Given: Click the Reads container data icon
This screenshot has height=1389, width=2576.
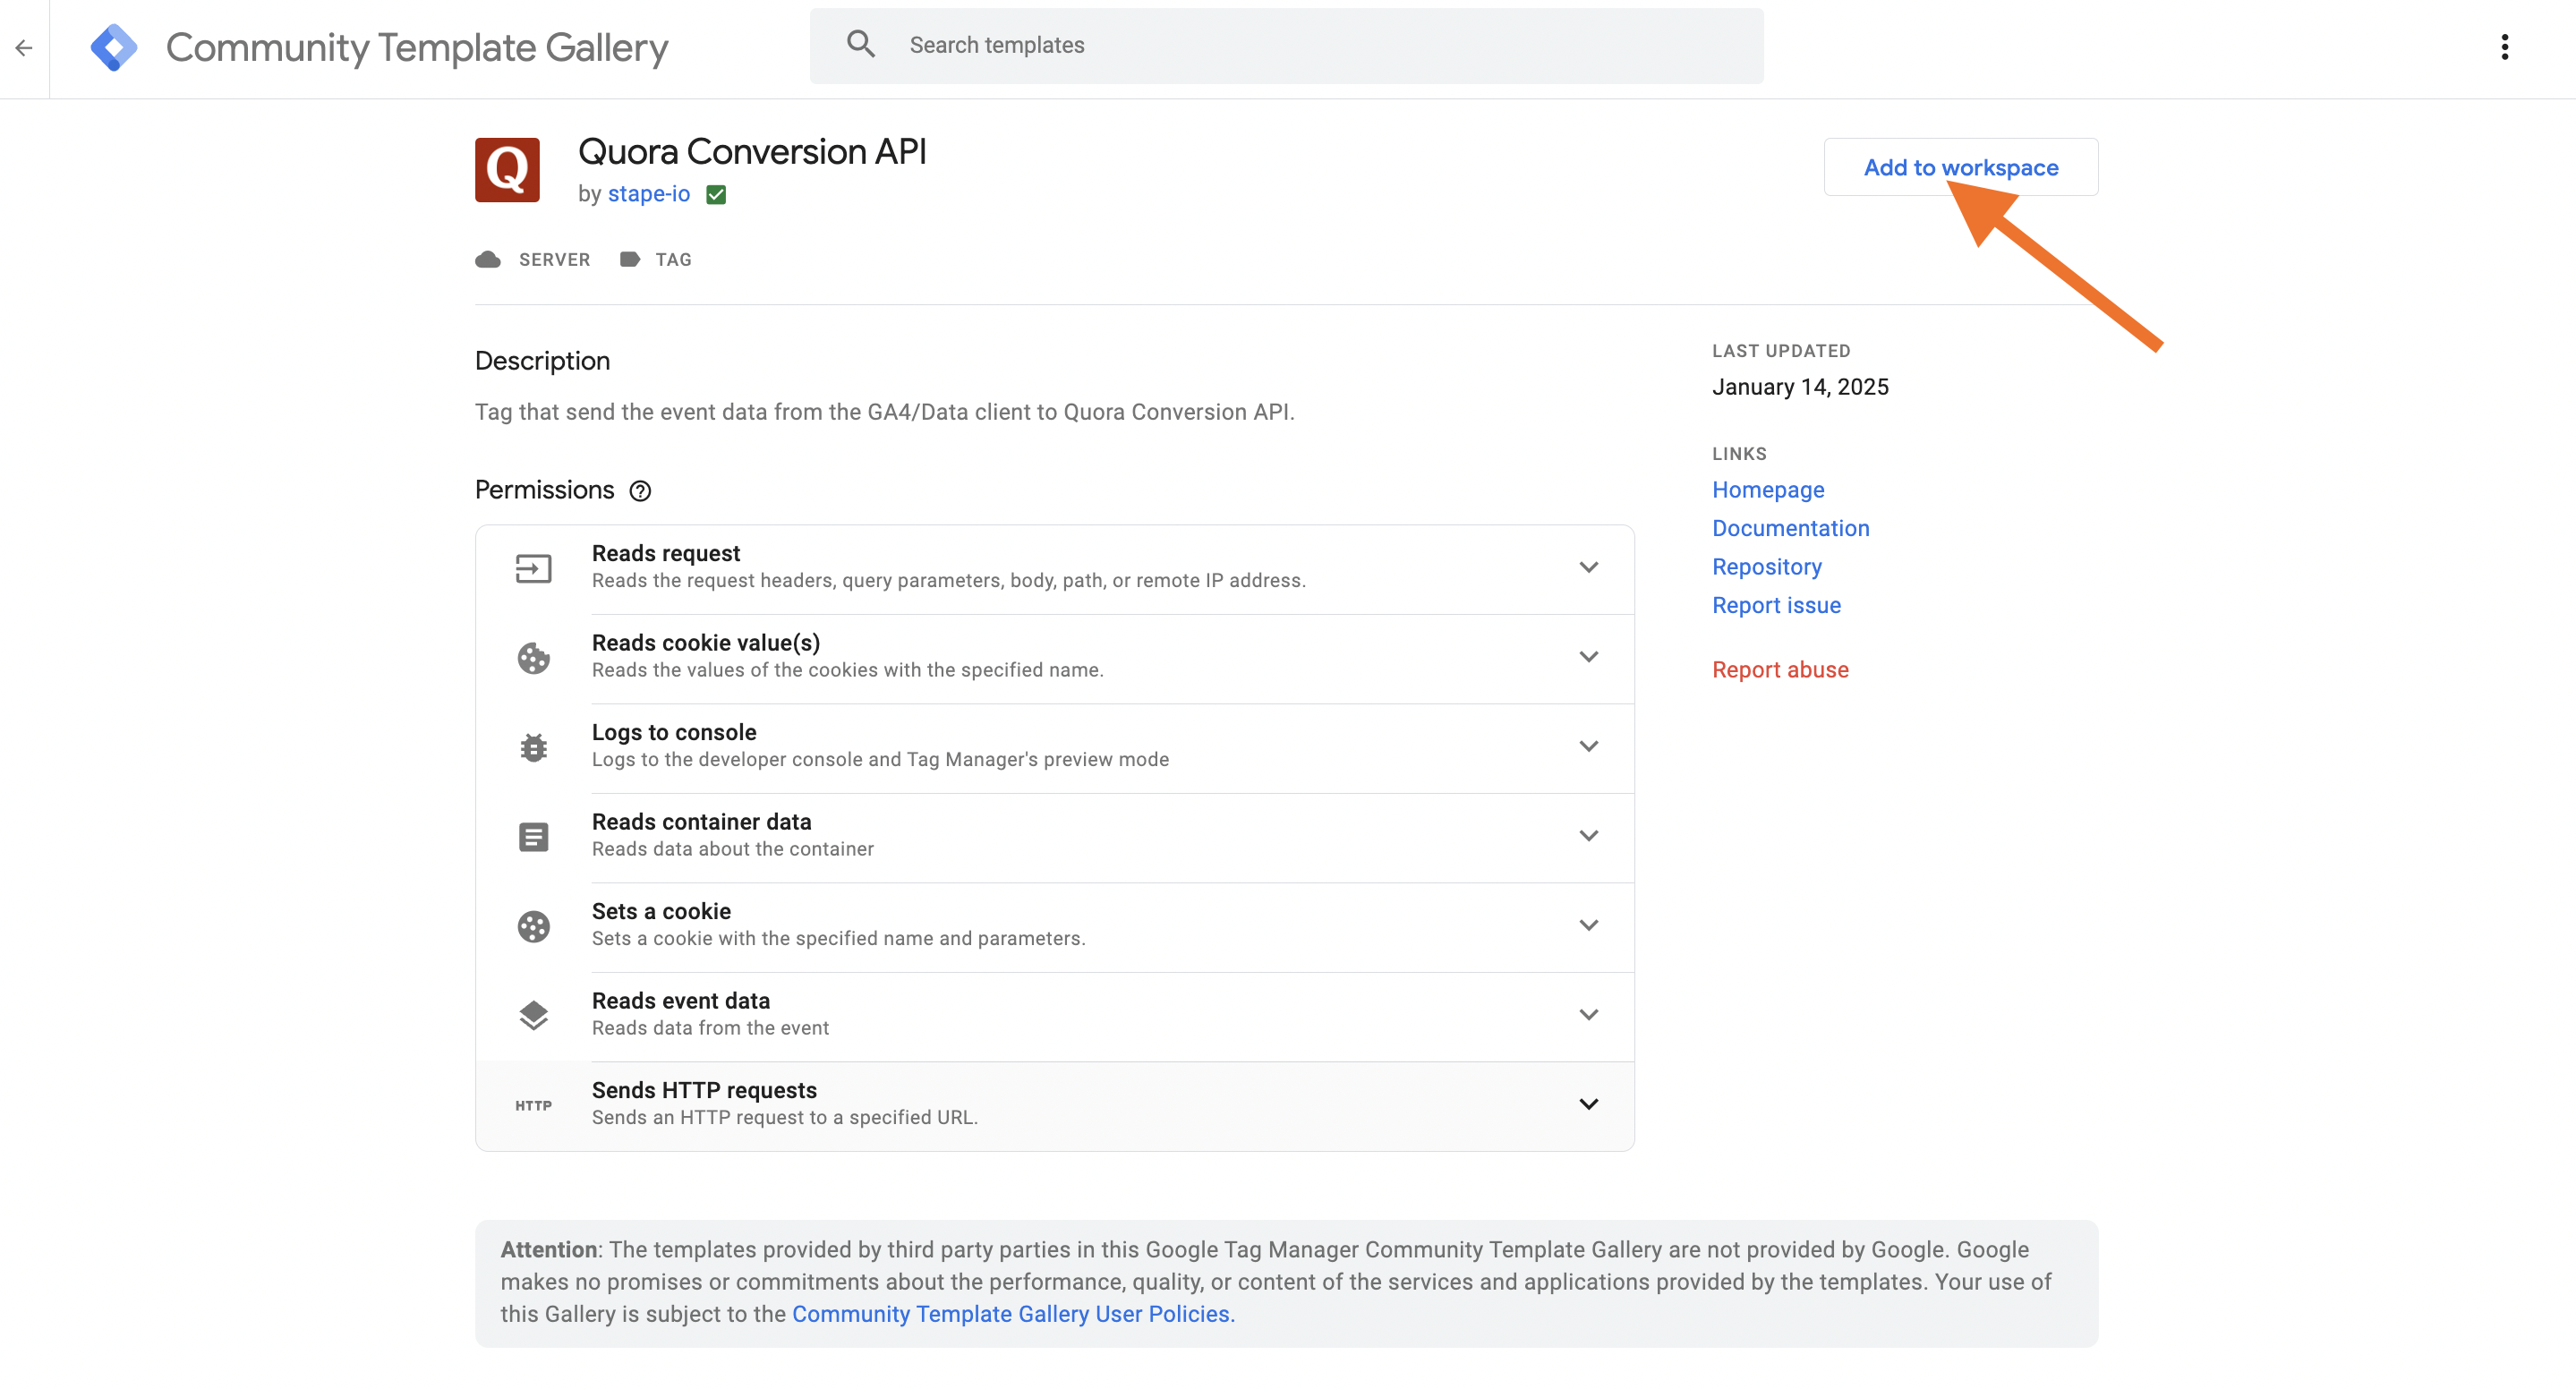Looking at the screenshot, I should pos(533,837).
